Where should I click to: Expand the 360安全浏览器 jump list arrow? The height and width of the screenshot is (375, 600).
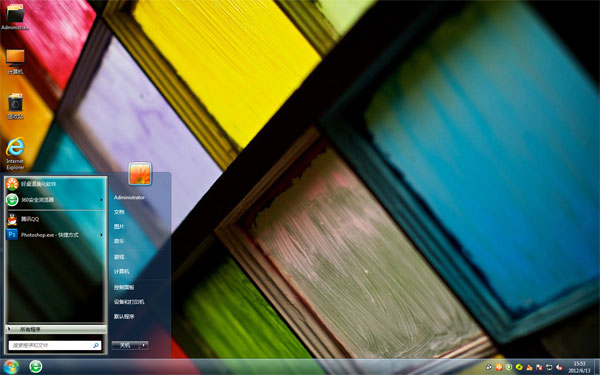[x=101, y=200]
